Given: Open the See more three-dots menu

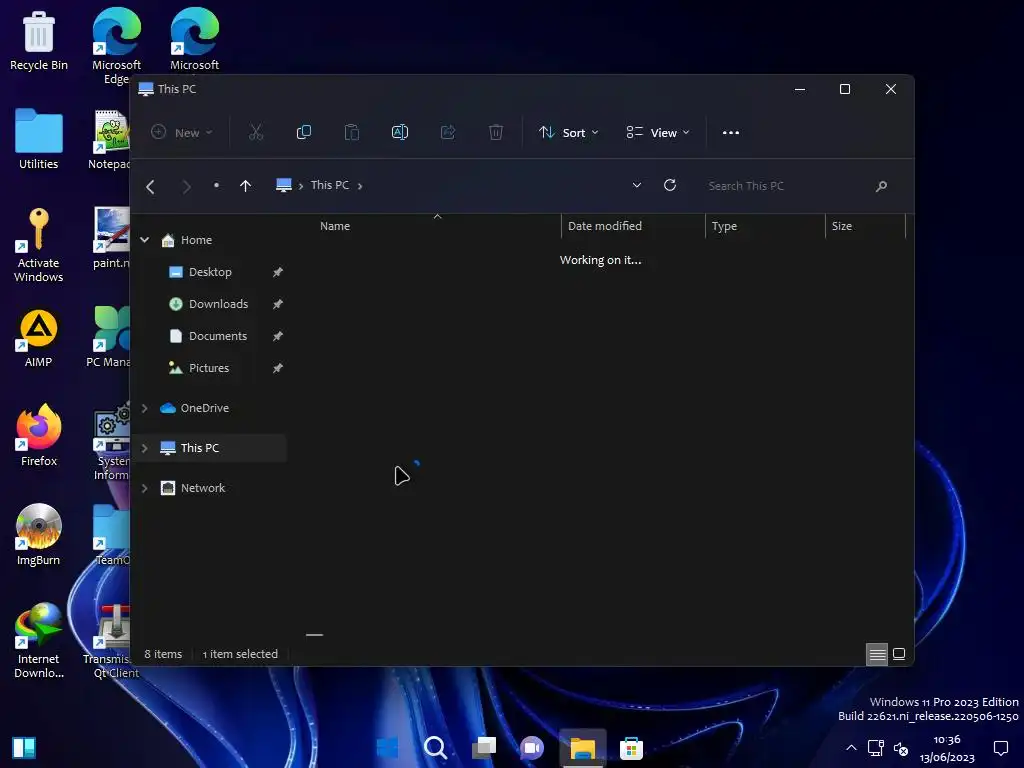Looking at the screenshot, I should 731,133.
